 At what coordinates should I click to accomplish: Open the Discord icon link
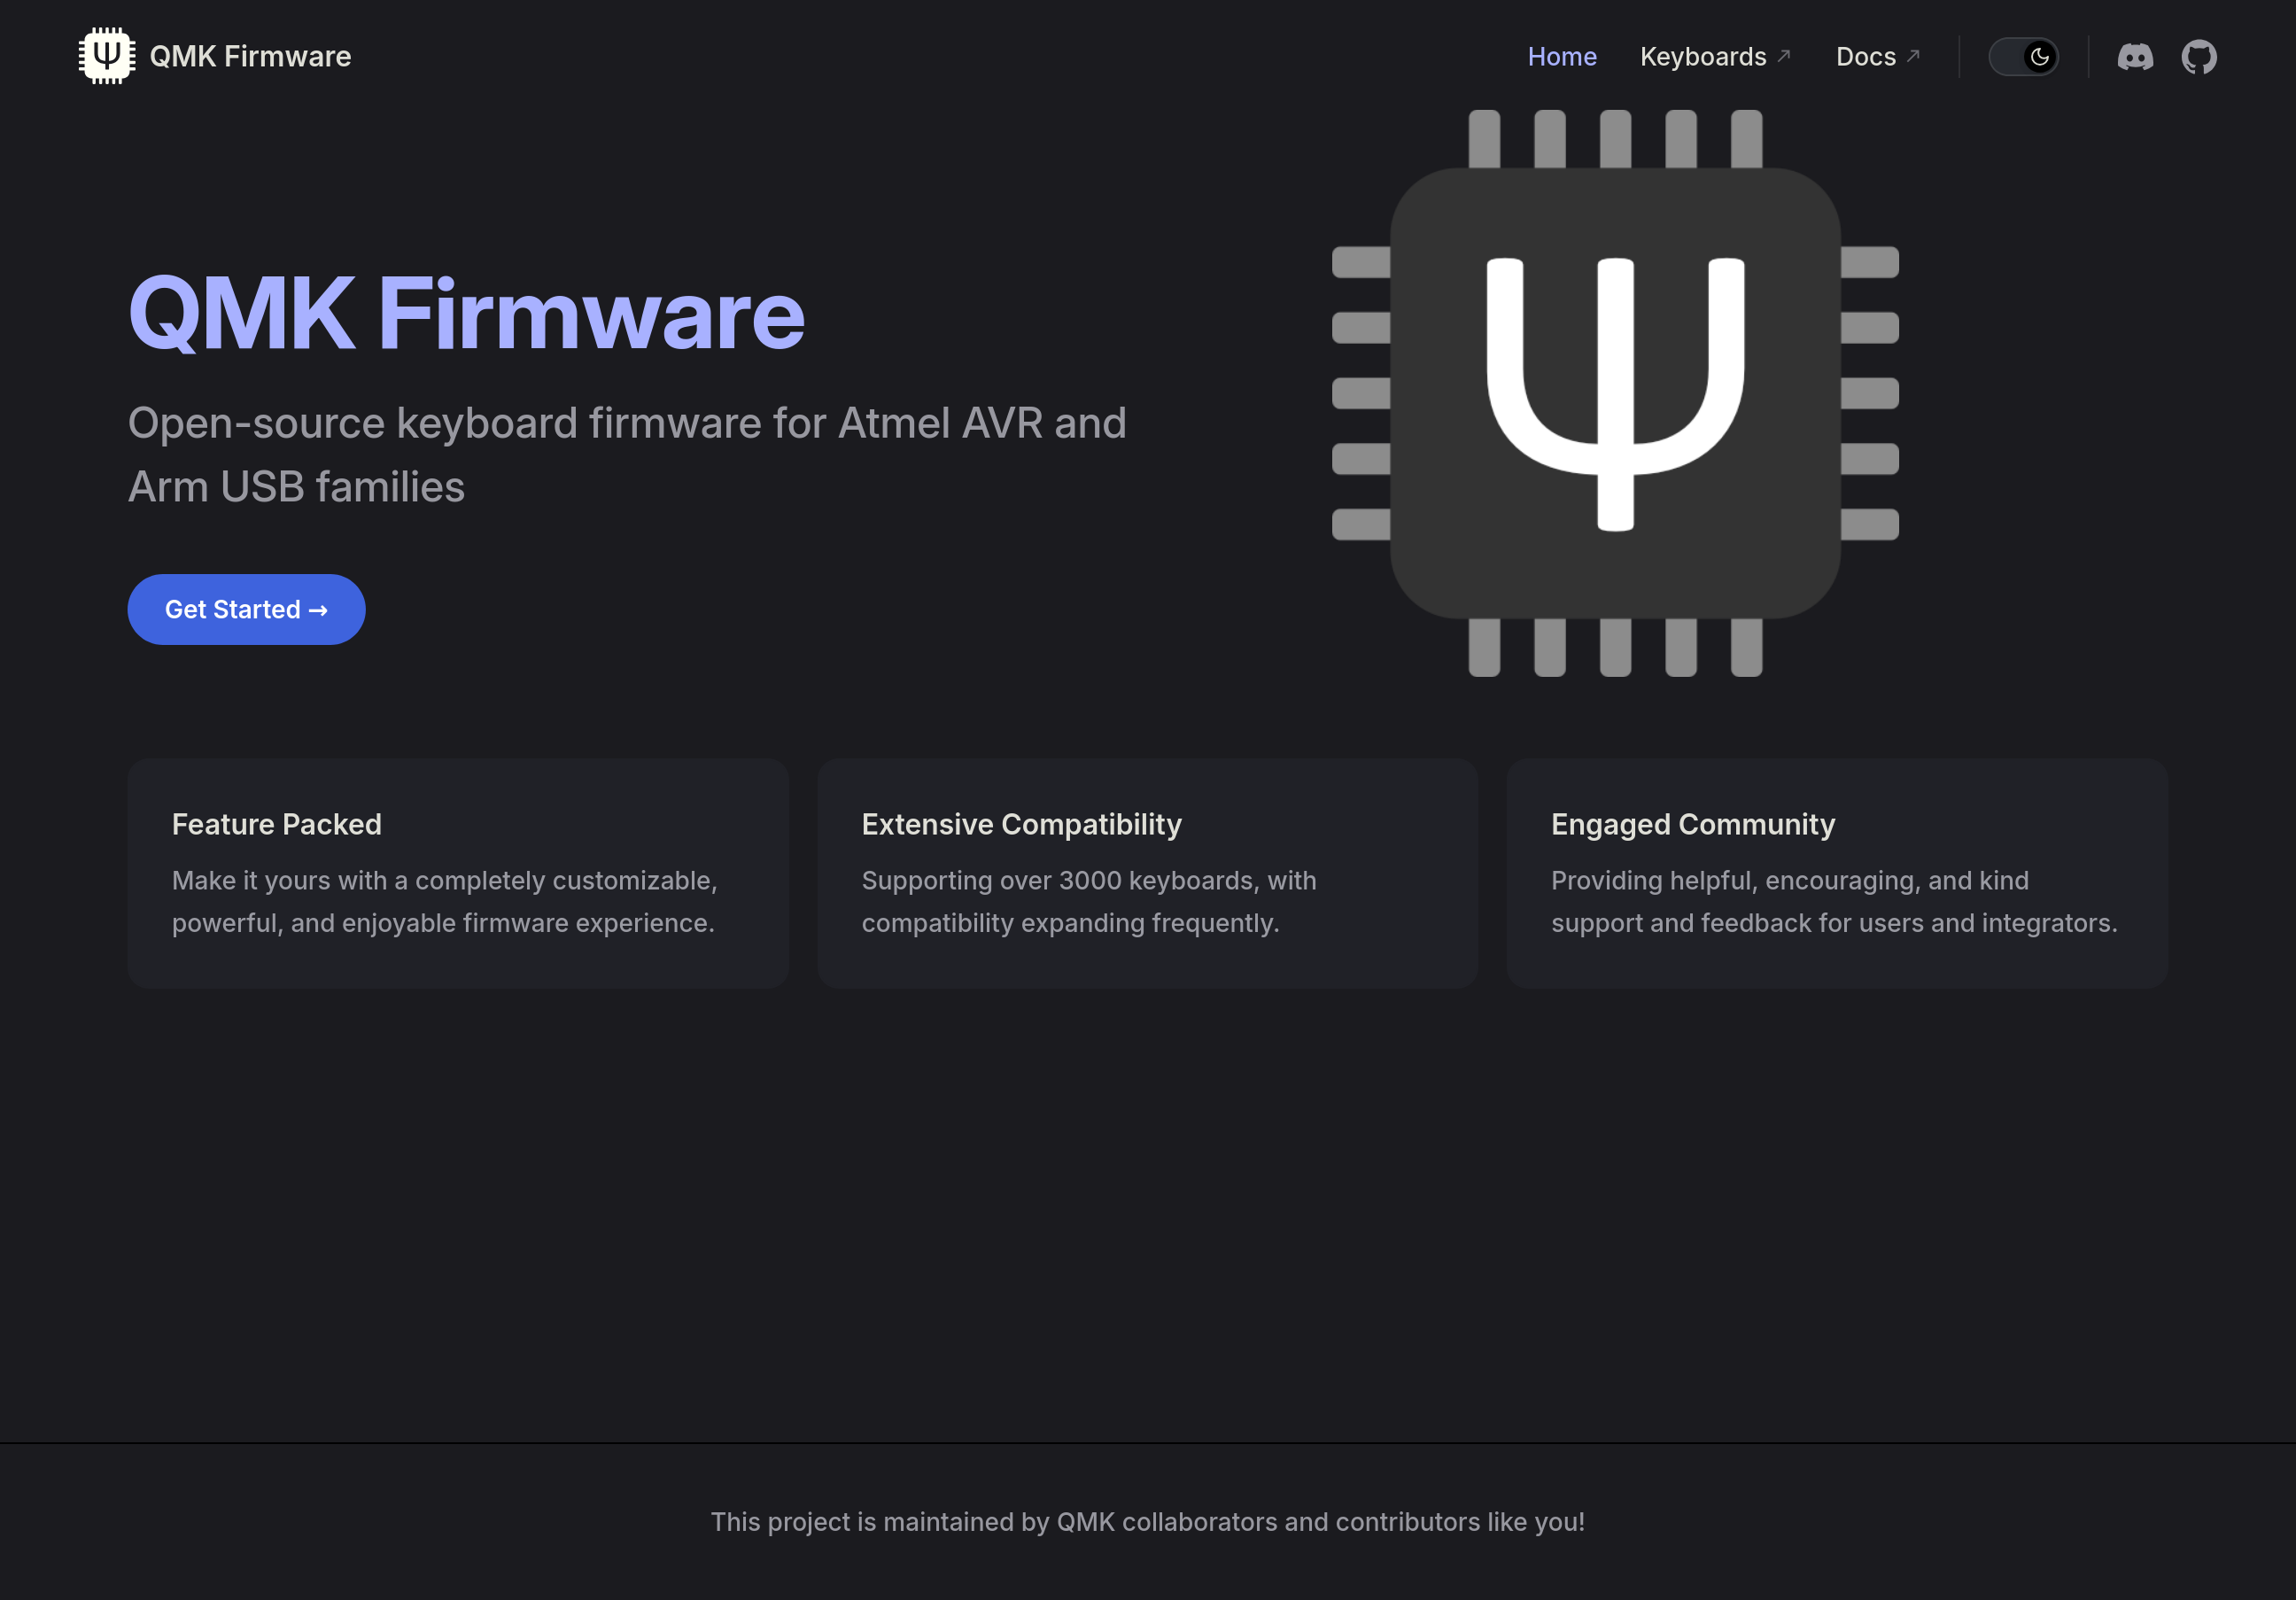point(2134,57)
